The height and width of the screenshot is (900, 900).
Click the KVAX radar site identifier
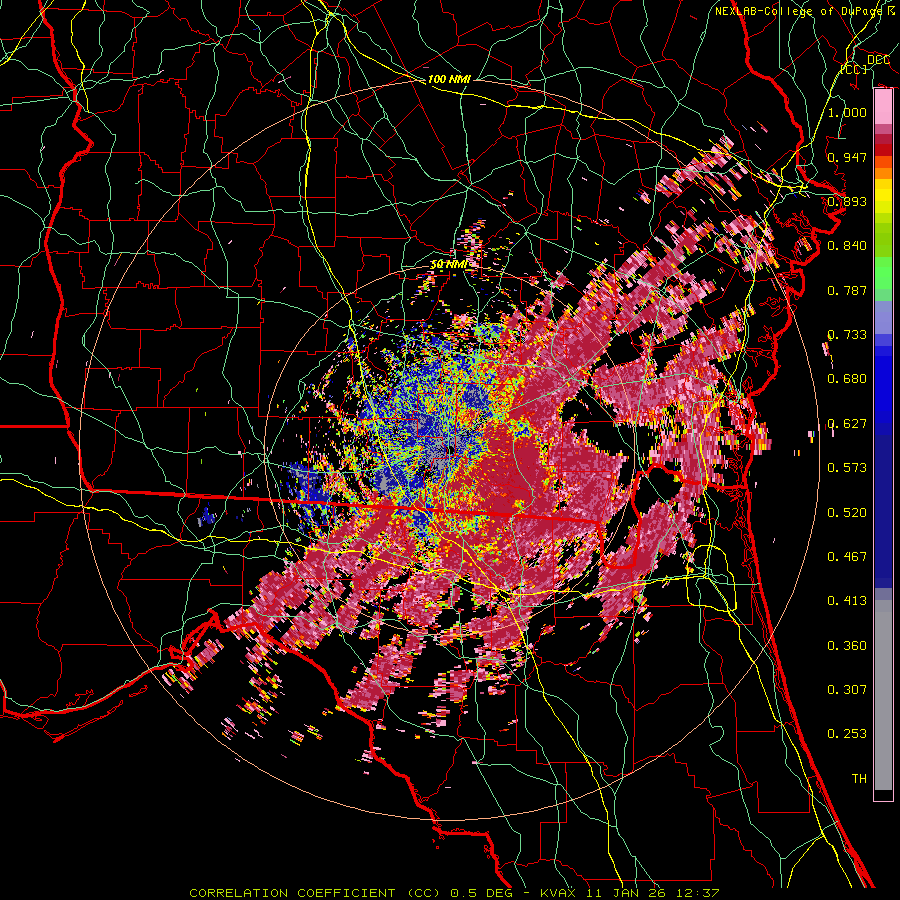pos(557,893)
